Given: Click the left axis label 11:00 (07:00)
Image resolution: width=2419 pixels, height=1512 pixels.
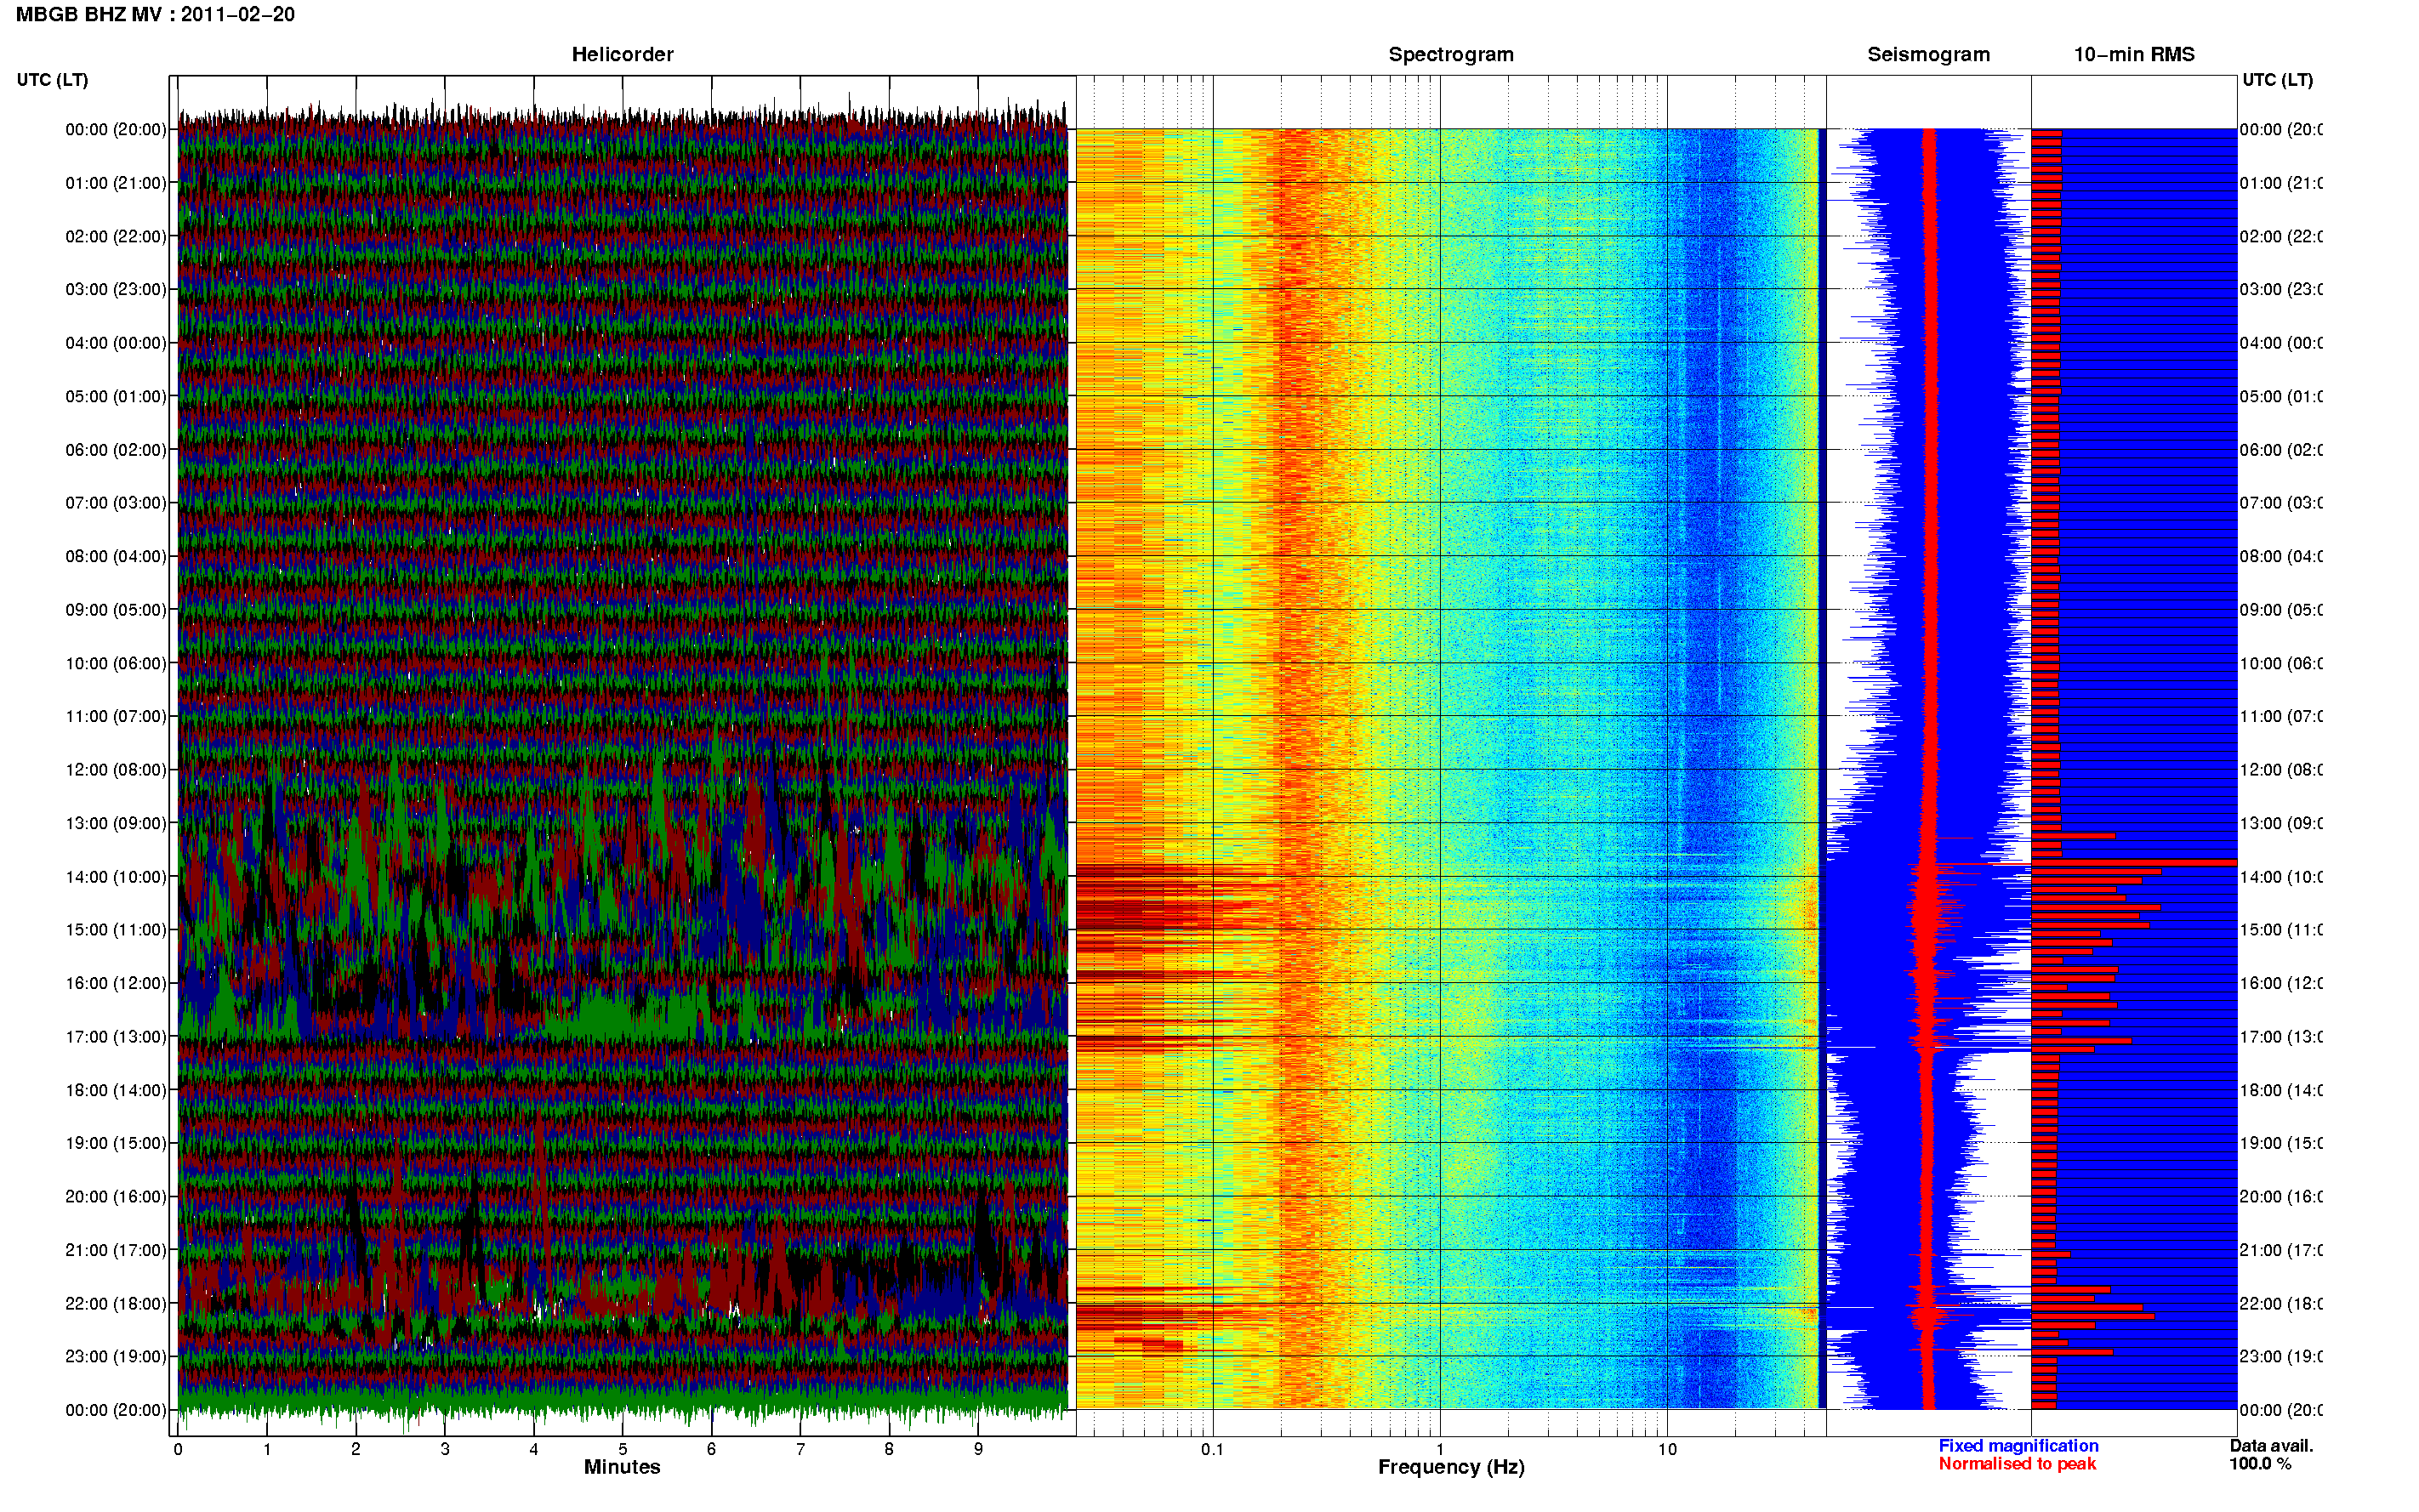Looking at the screenshot, I should (116, 717).
